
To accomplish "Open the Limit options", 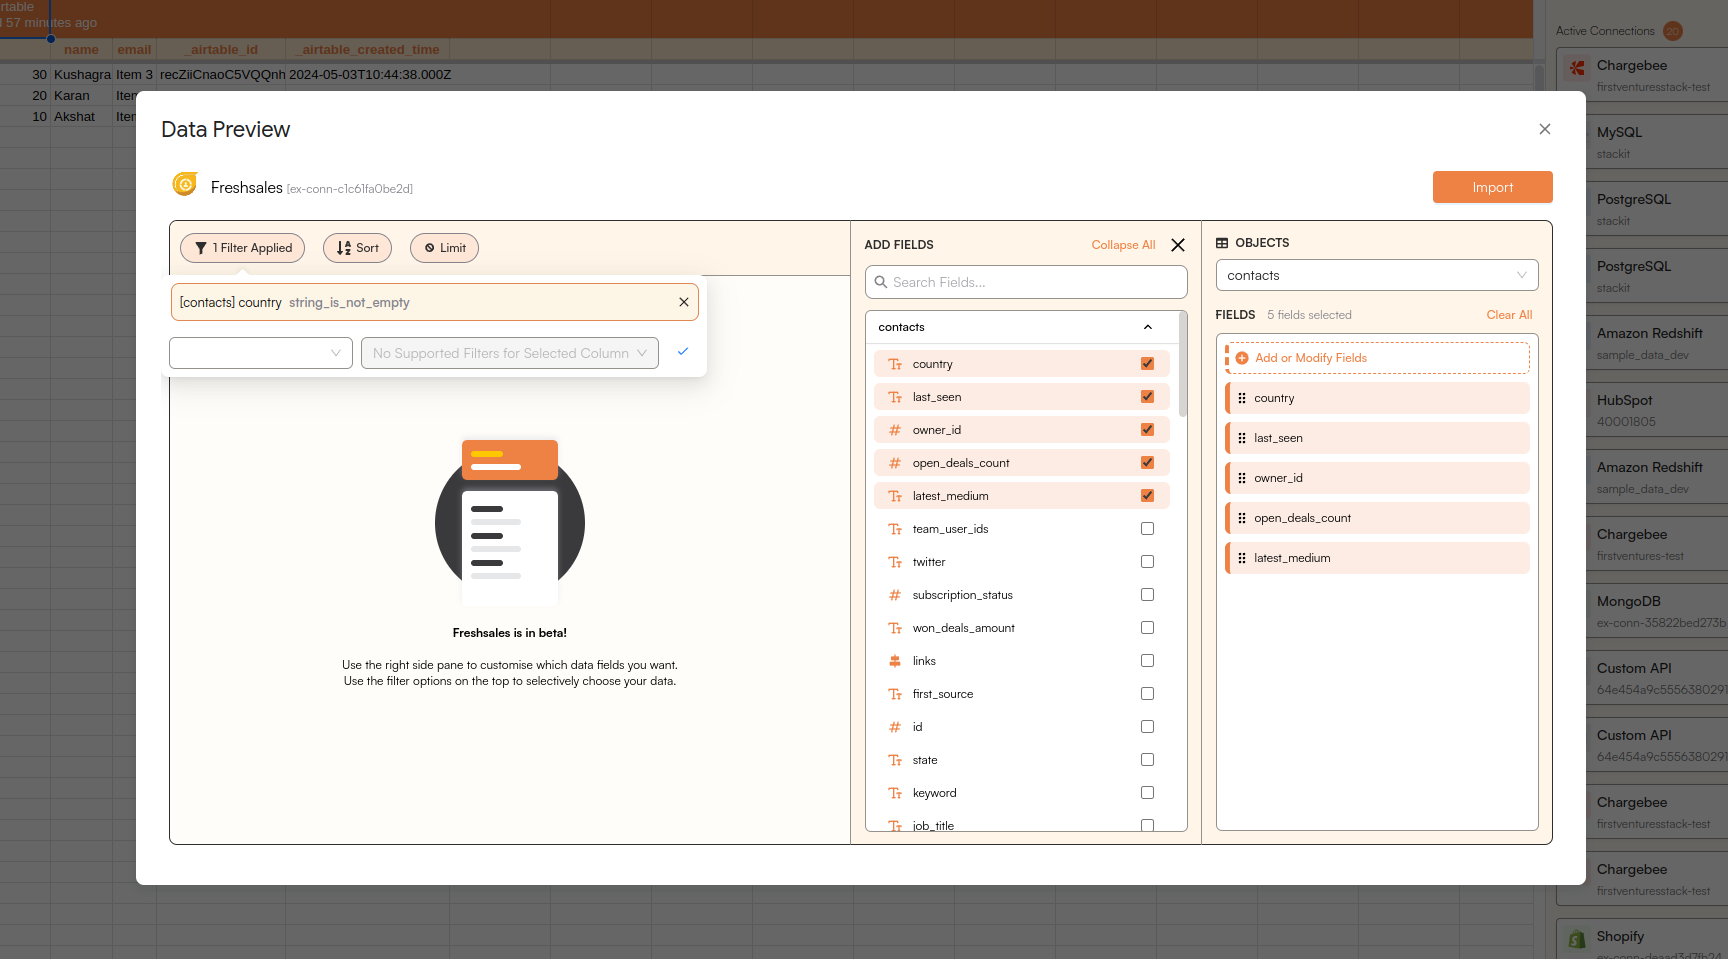I will coord(444,248).
